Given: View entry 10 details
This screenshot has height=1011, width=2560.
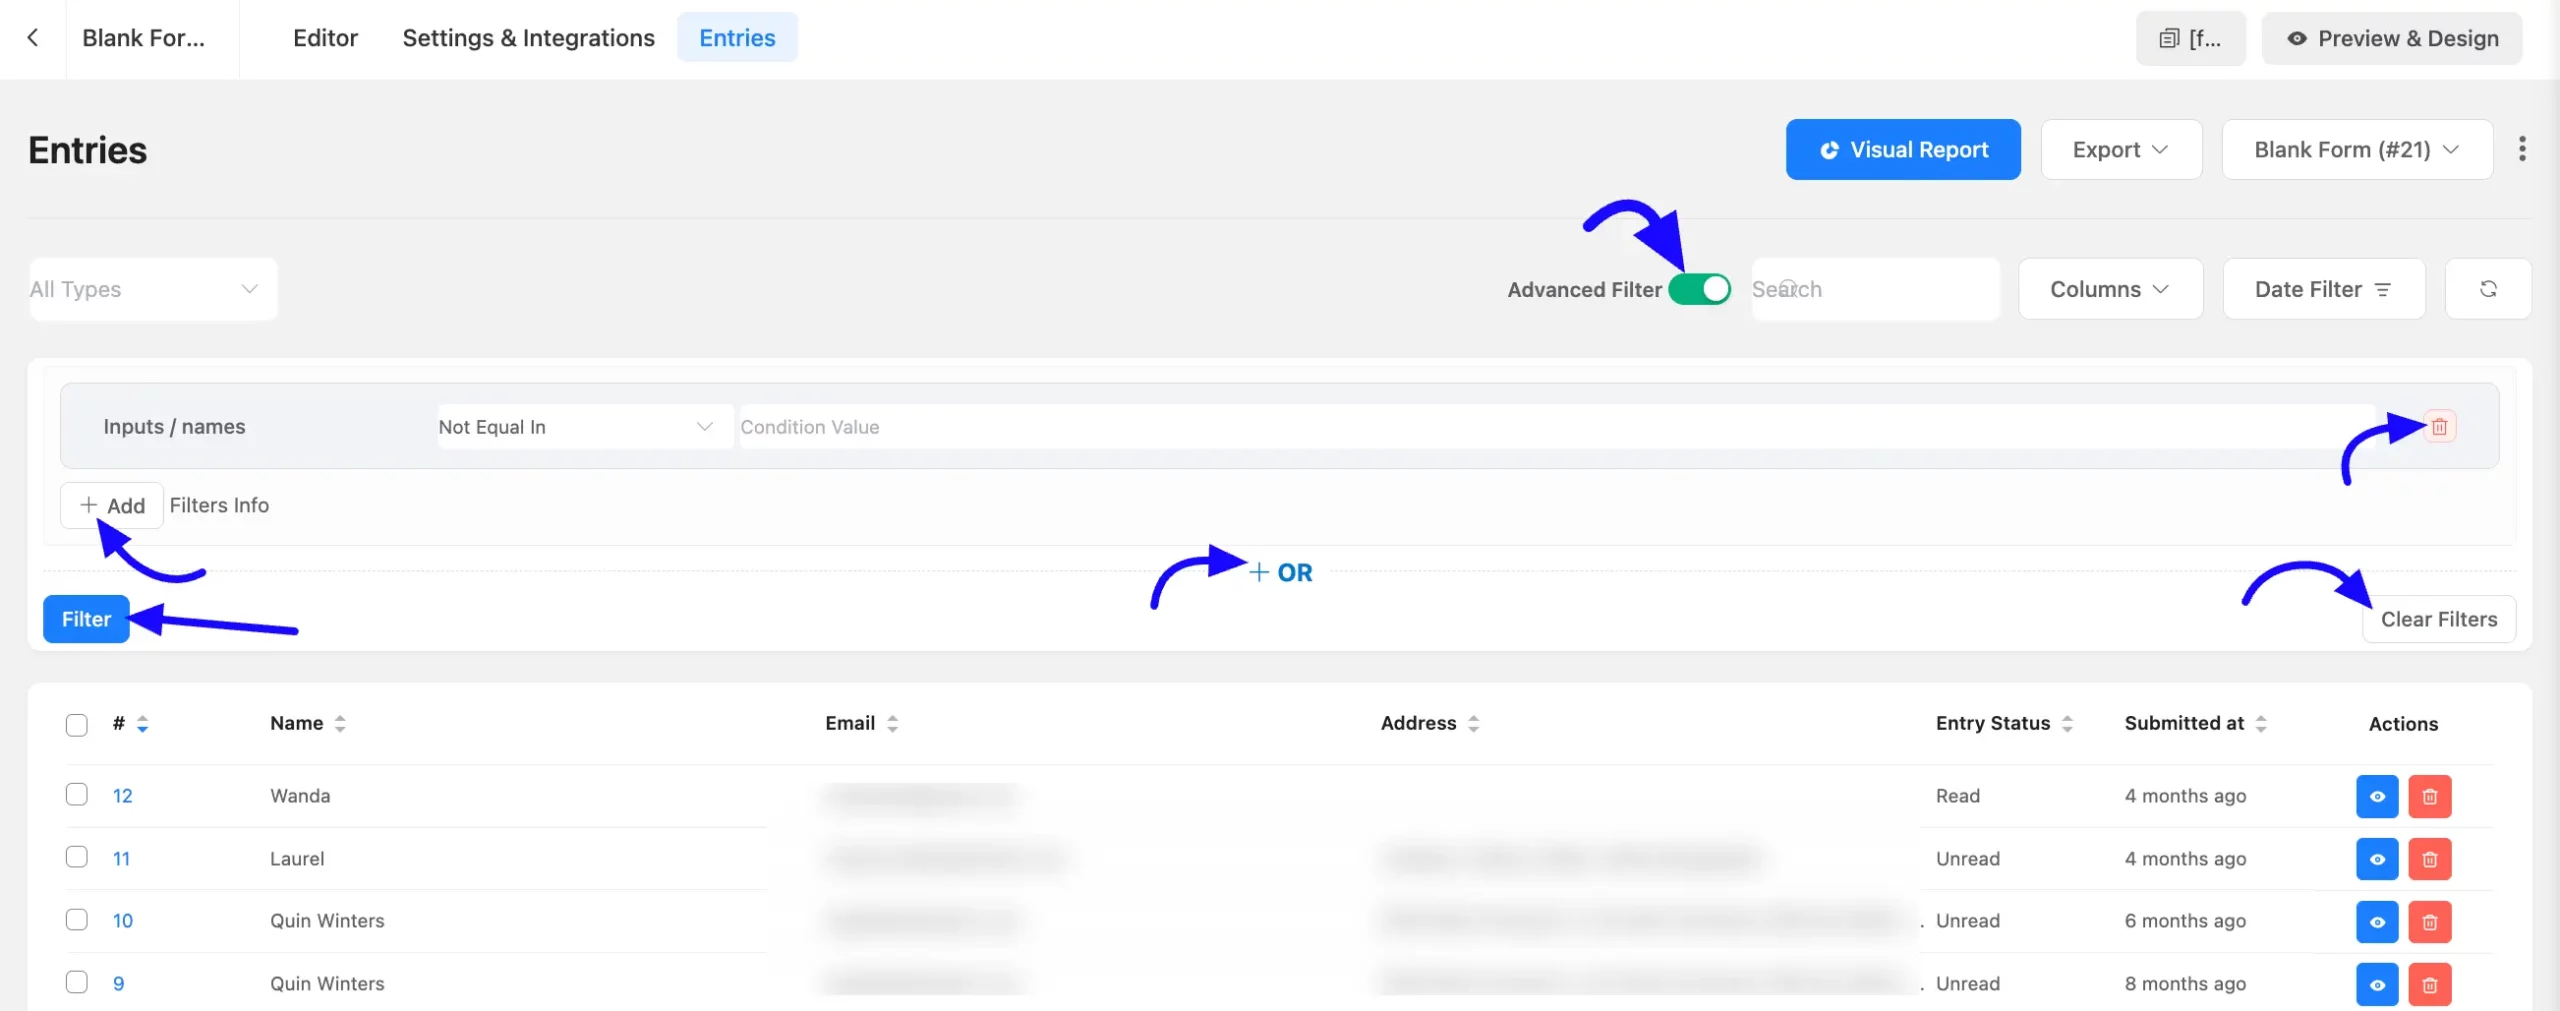Looking at the screenshot, I should click(2377, 921).
